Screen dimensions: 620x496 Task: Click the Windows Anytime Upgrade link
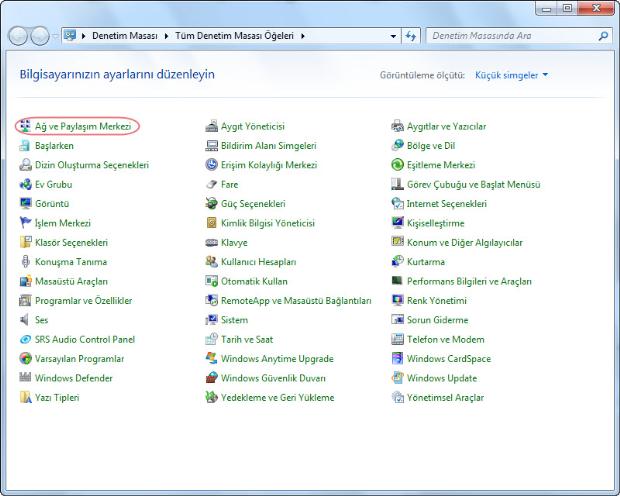click(x=277, y=359)
